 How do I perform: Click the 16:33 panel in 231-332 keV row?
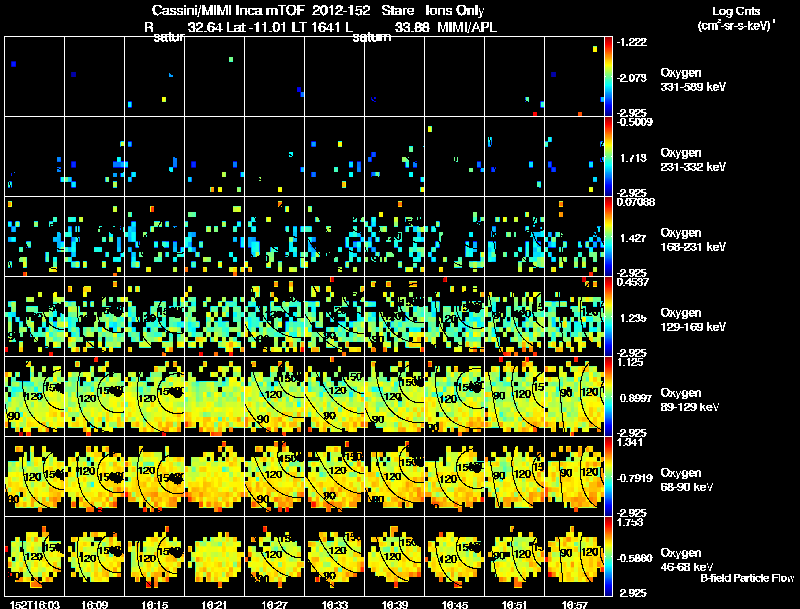point(335,157)
